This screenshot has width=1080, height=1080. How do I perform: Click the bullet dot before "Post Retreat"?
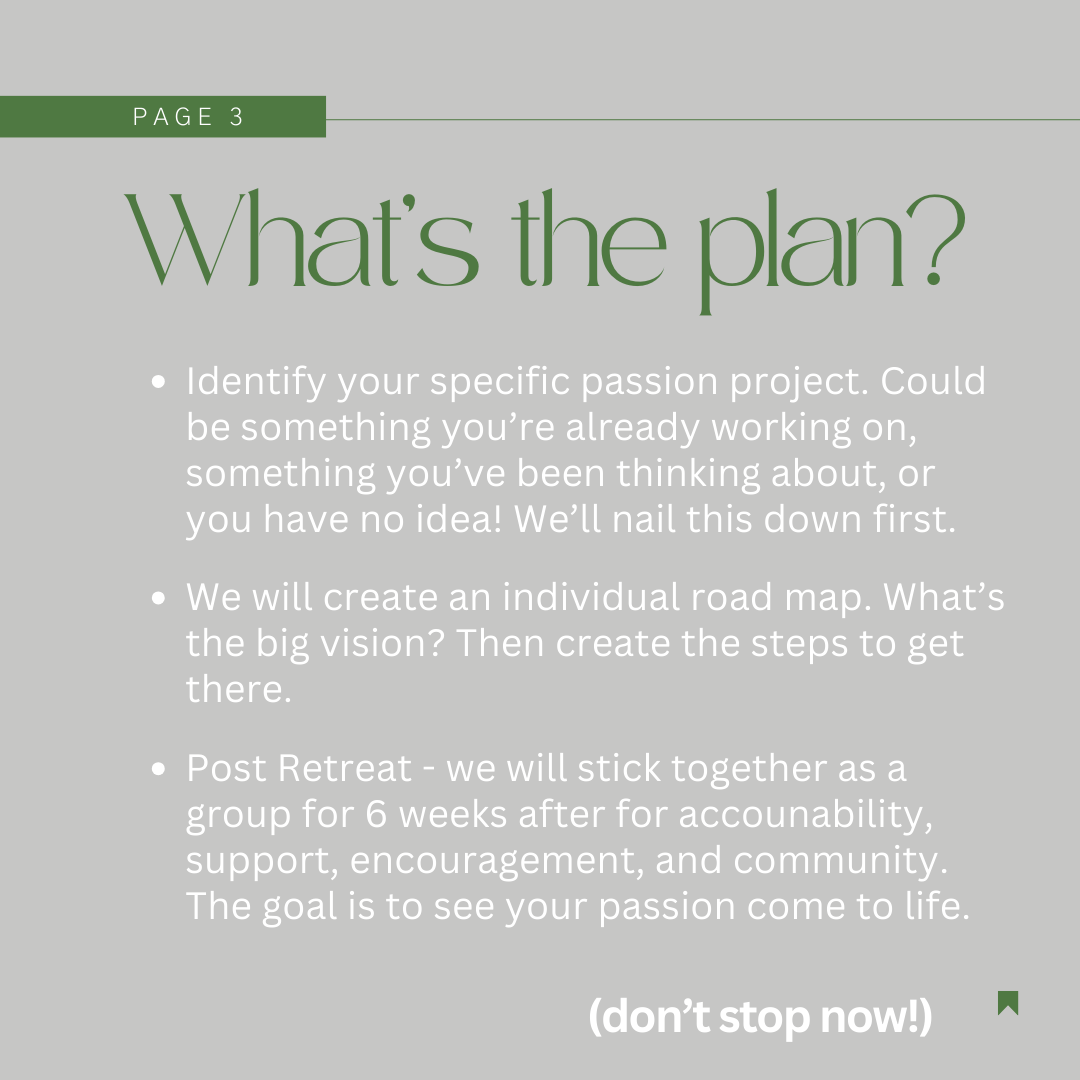tap(158, 770)
